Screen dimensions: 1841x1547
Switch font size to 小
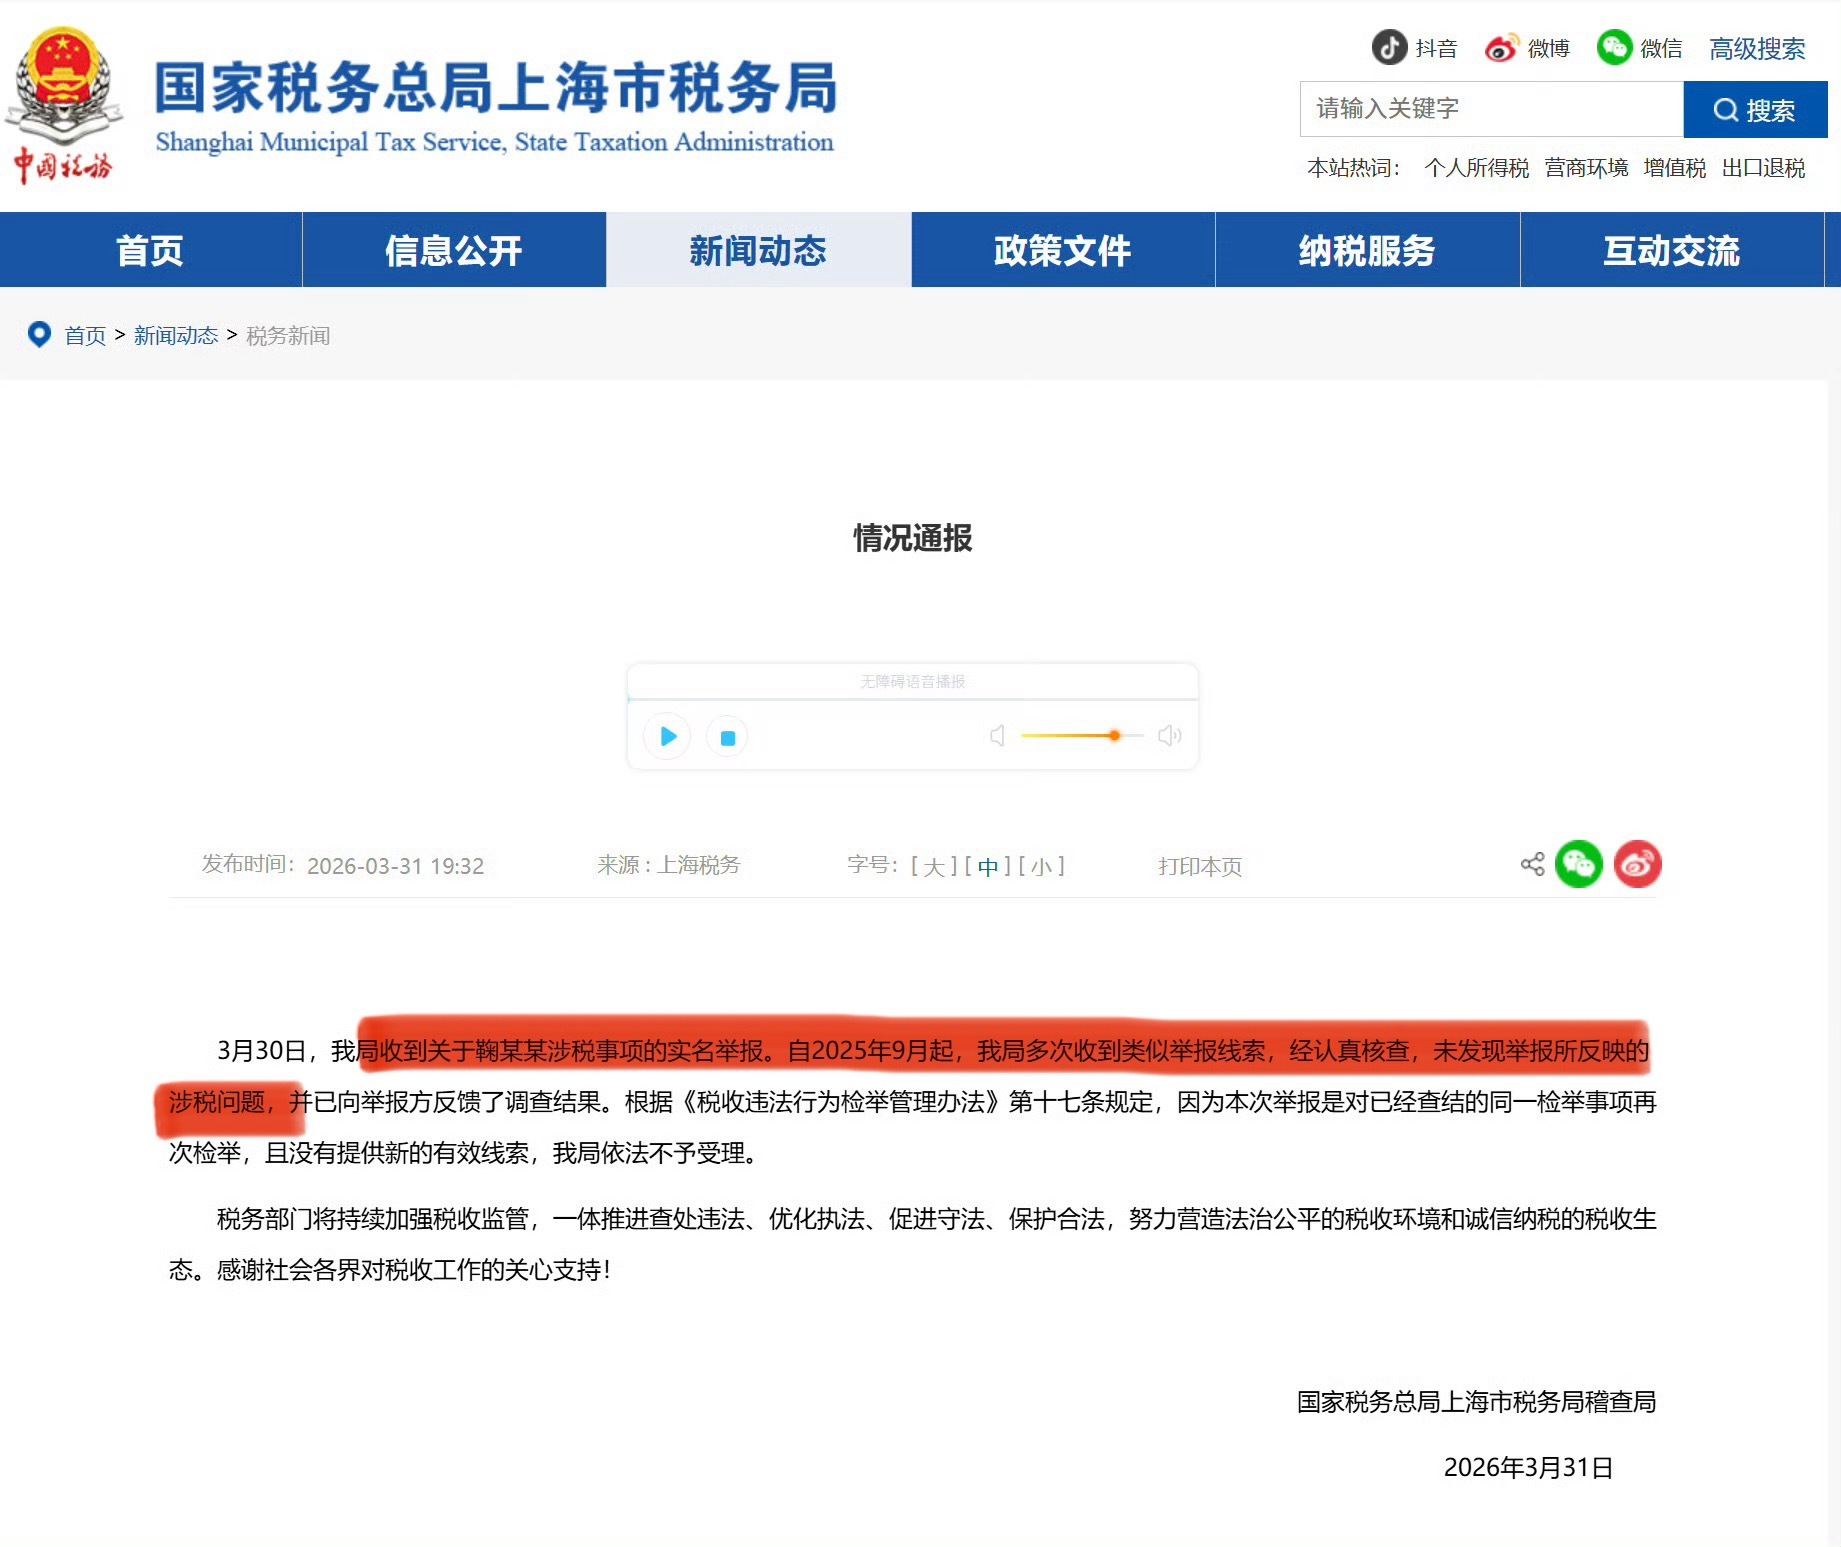(x=1041, y=866)
